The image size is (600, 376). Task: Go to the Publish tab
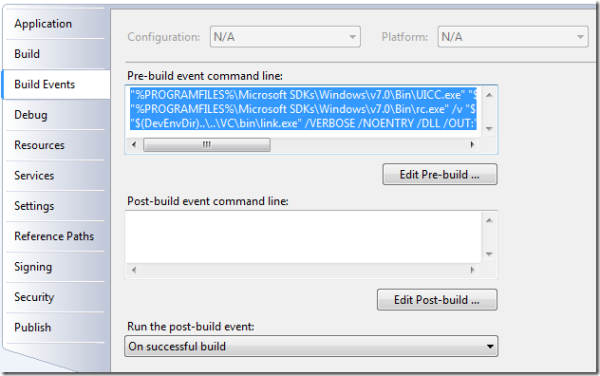55,327
